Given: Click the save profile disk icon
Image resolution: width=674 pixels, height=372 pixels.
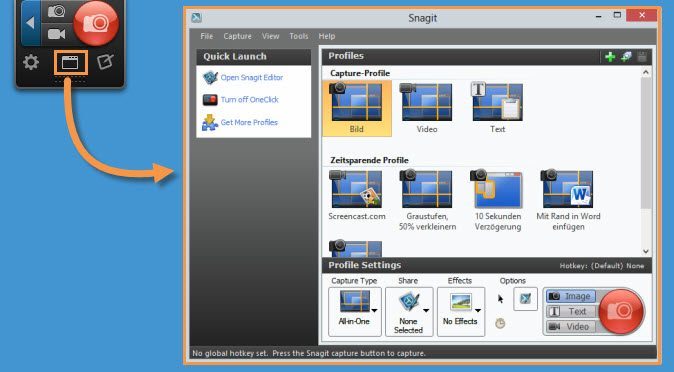Looking at the screenshot, I should (642, 56).
